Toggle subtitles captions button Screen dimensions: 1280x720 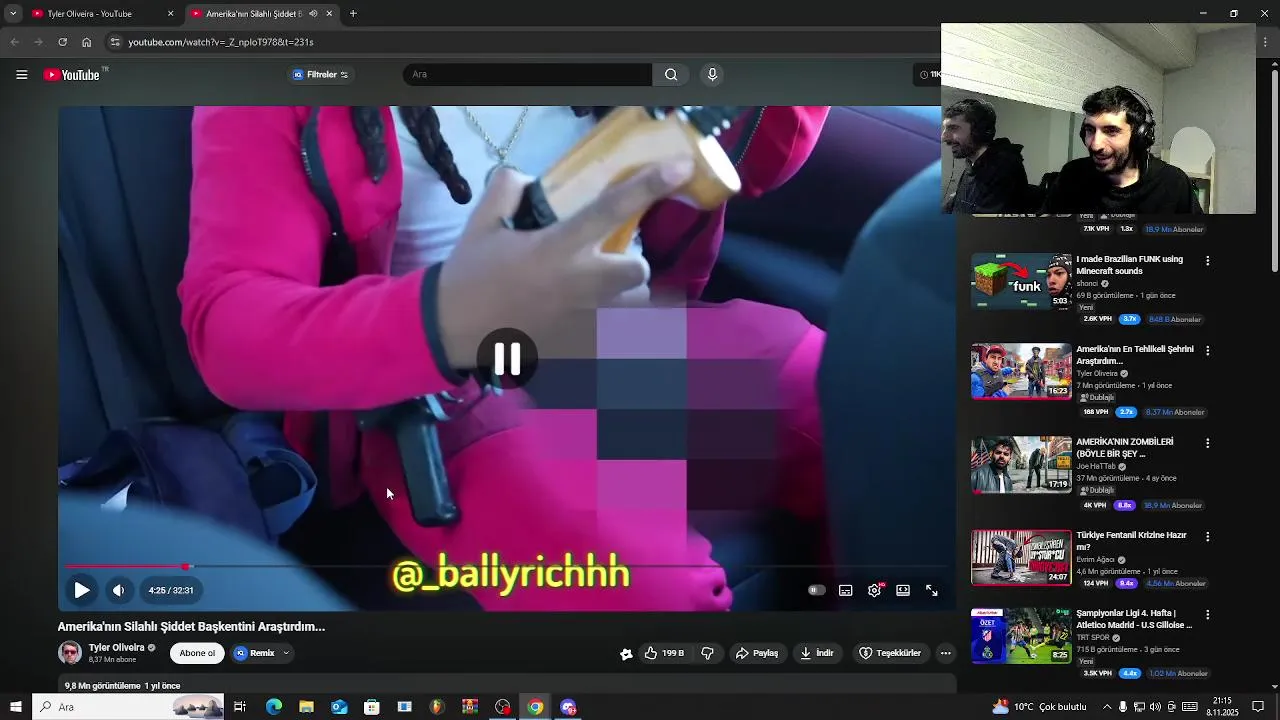(x=845, y=590)
